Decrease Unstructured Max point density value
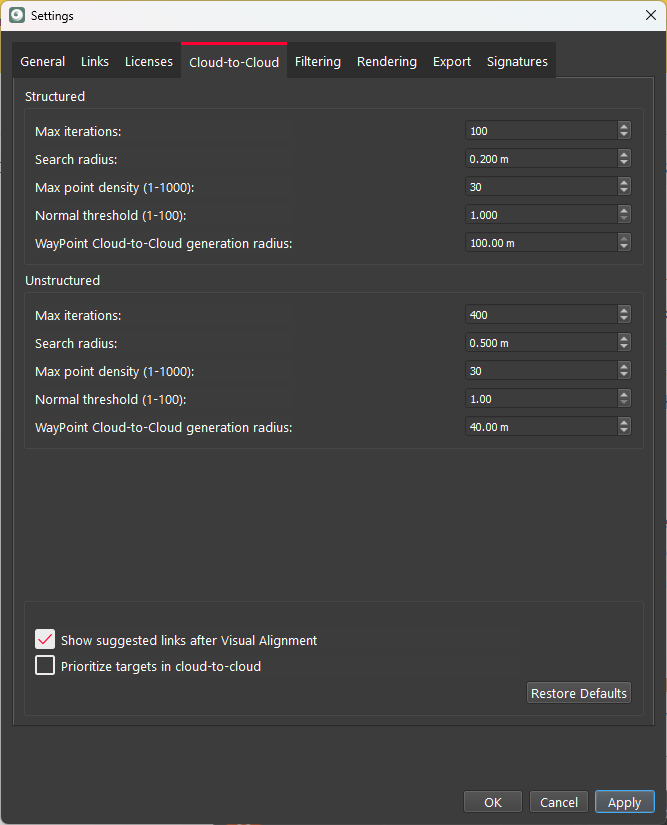The width and height of the screenshot is (667, 825). pyautogui.click(x=624, y=374)
